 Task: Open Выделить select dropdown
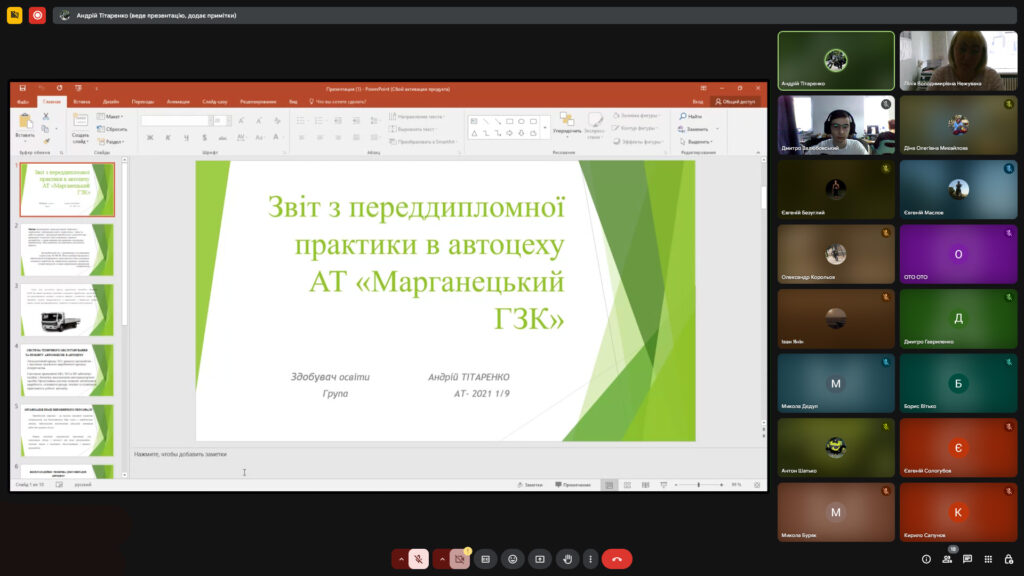click(x=696, y=141)
